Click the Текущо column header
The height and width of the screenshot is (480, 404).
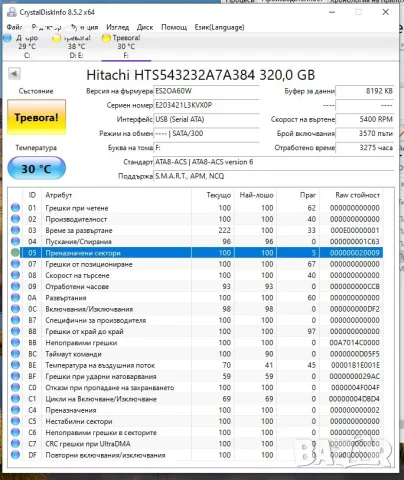click(x=213, y=195)
